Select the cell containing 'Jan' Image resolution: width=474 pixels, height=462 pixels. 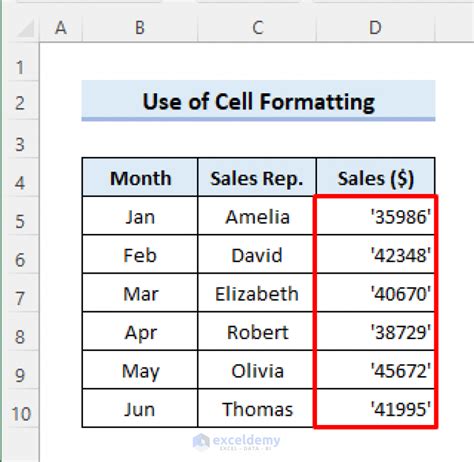[140, 216]
